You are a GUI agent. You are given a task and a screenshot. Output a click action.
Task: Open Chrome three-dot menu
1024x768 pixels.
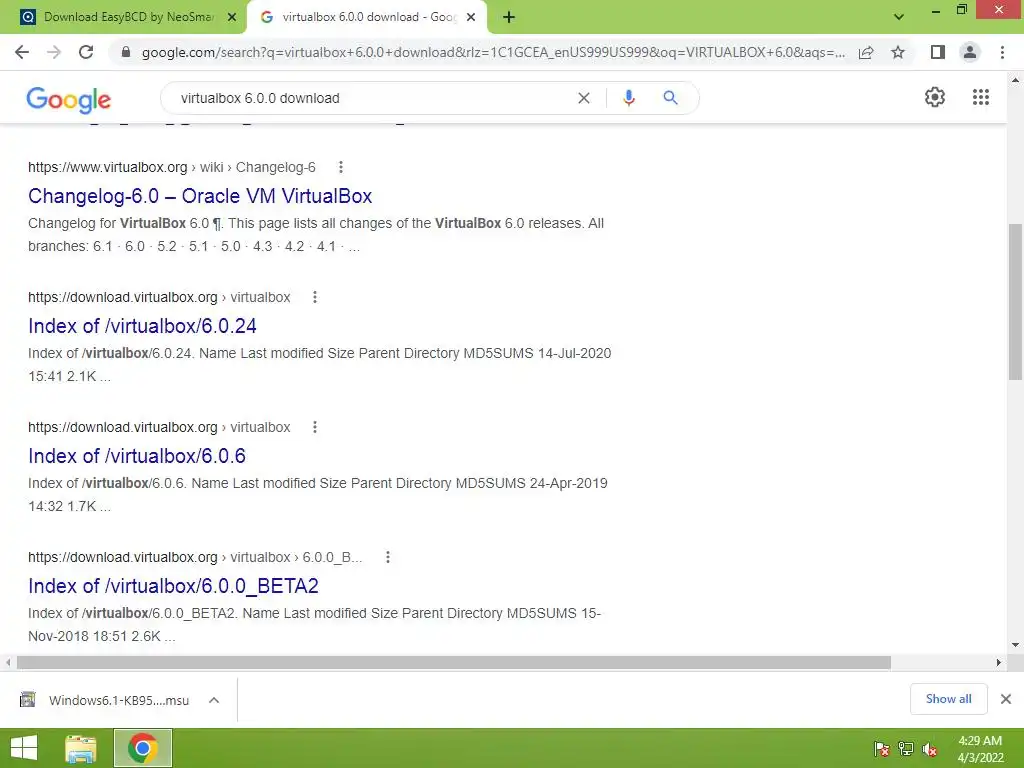[x=1002, y=52]
